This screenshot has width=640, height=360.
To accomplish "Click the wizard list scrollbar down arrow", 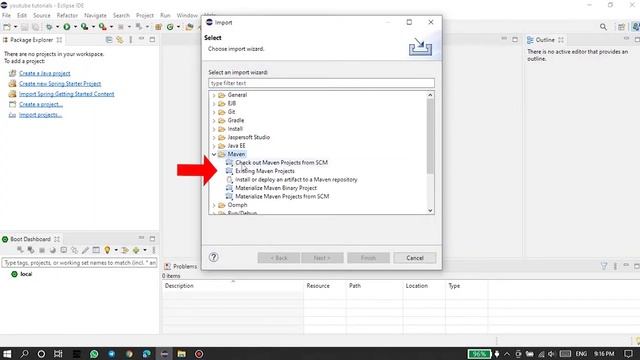I will pyautogui.click(x=430, y=210).
